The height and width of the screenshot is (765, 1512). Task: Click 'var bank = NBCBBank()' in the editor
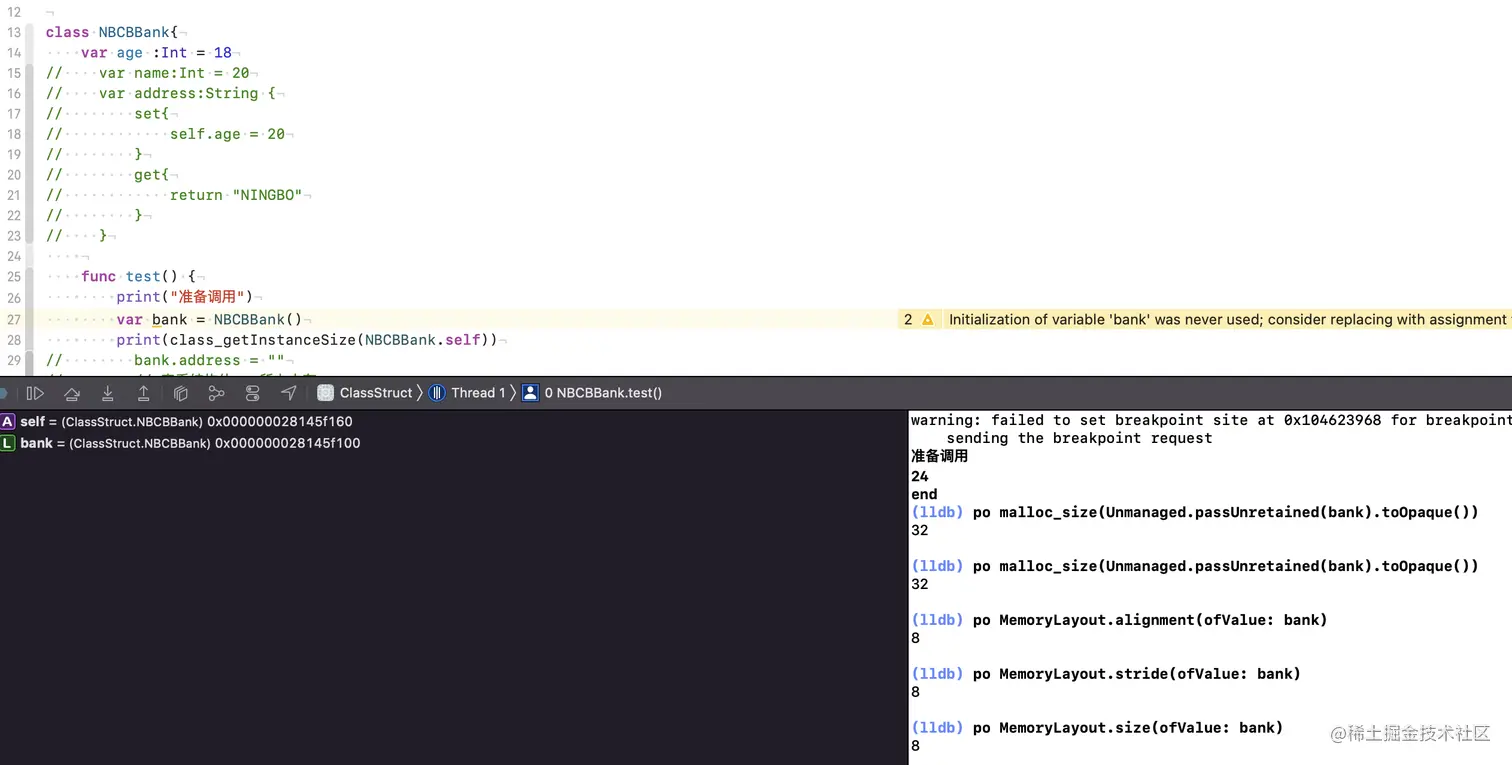coord(208,320)
